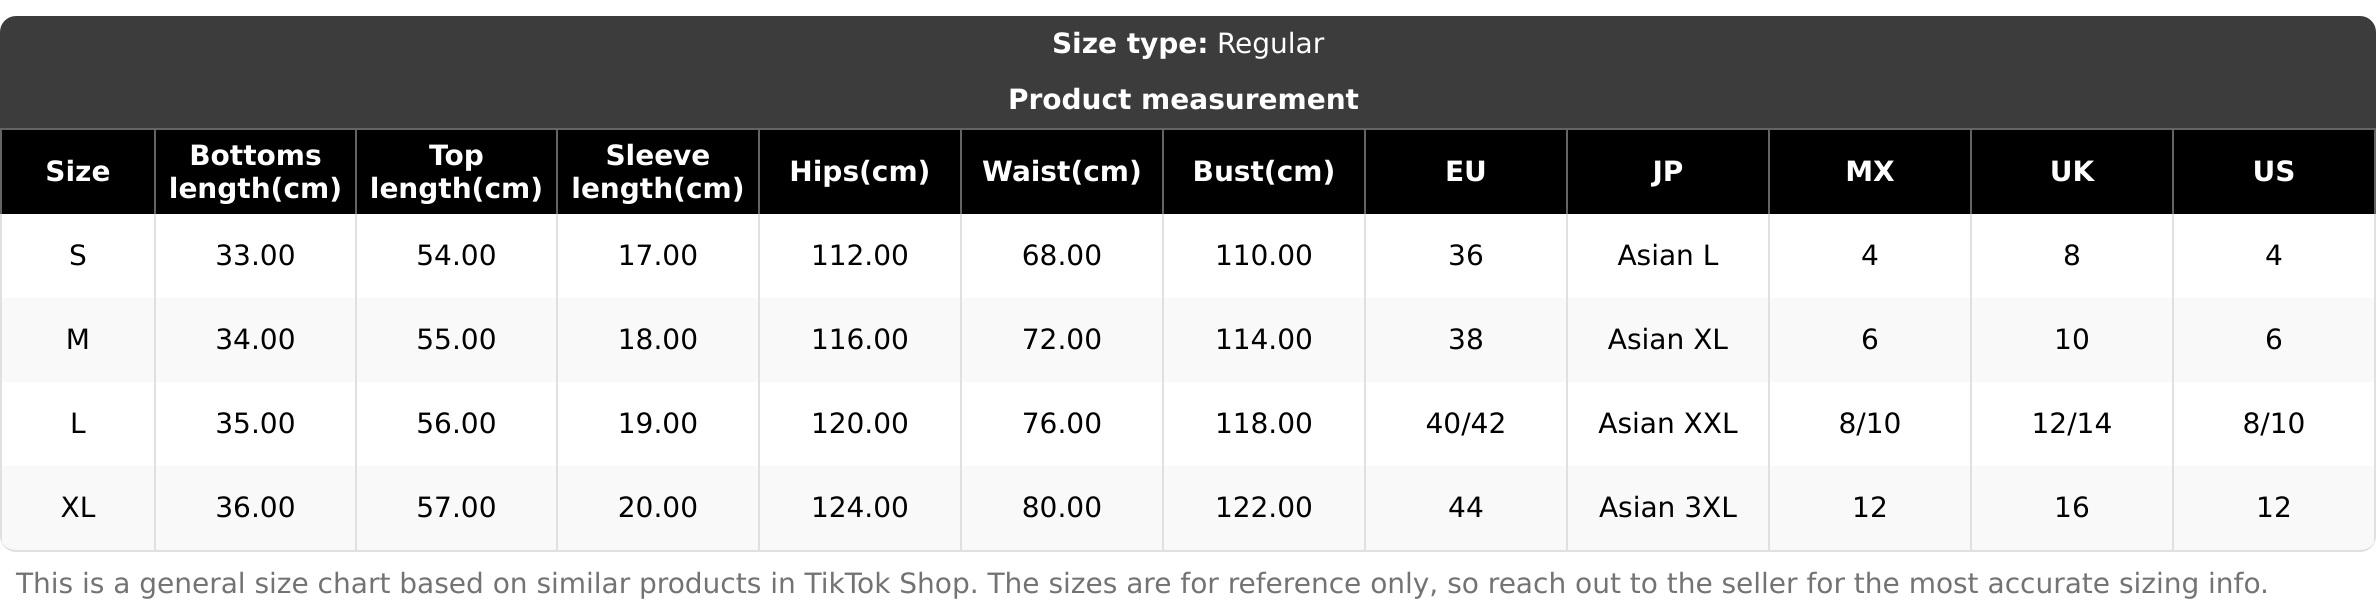Viewport: 2376px width, 616px height.
Task: Click the XL size row label
Action: point(78,508)
